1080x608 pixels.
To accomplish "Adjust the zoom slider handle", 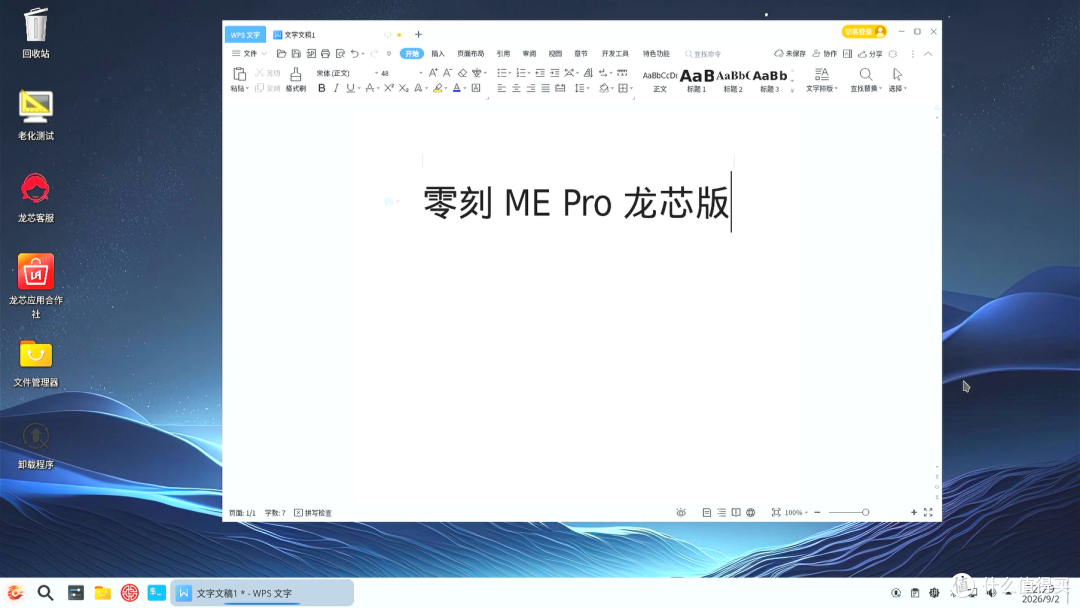I will (x=866, y=512).
